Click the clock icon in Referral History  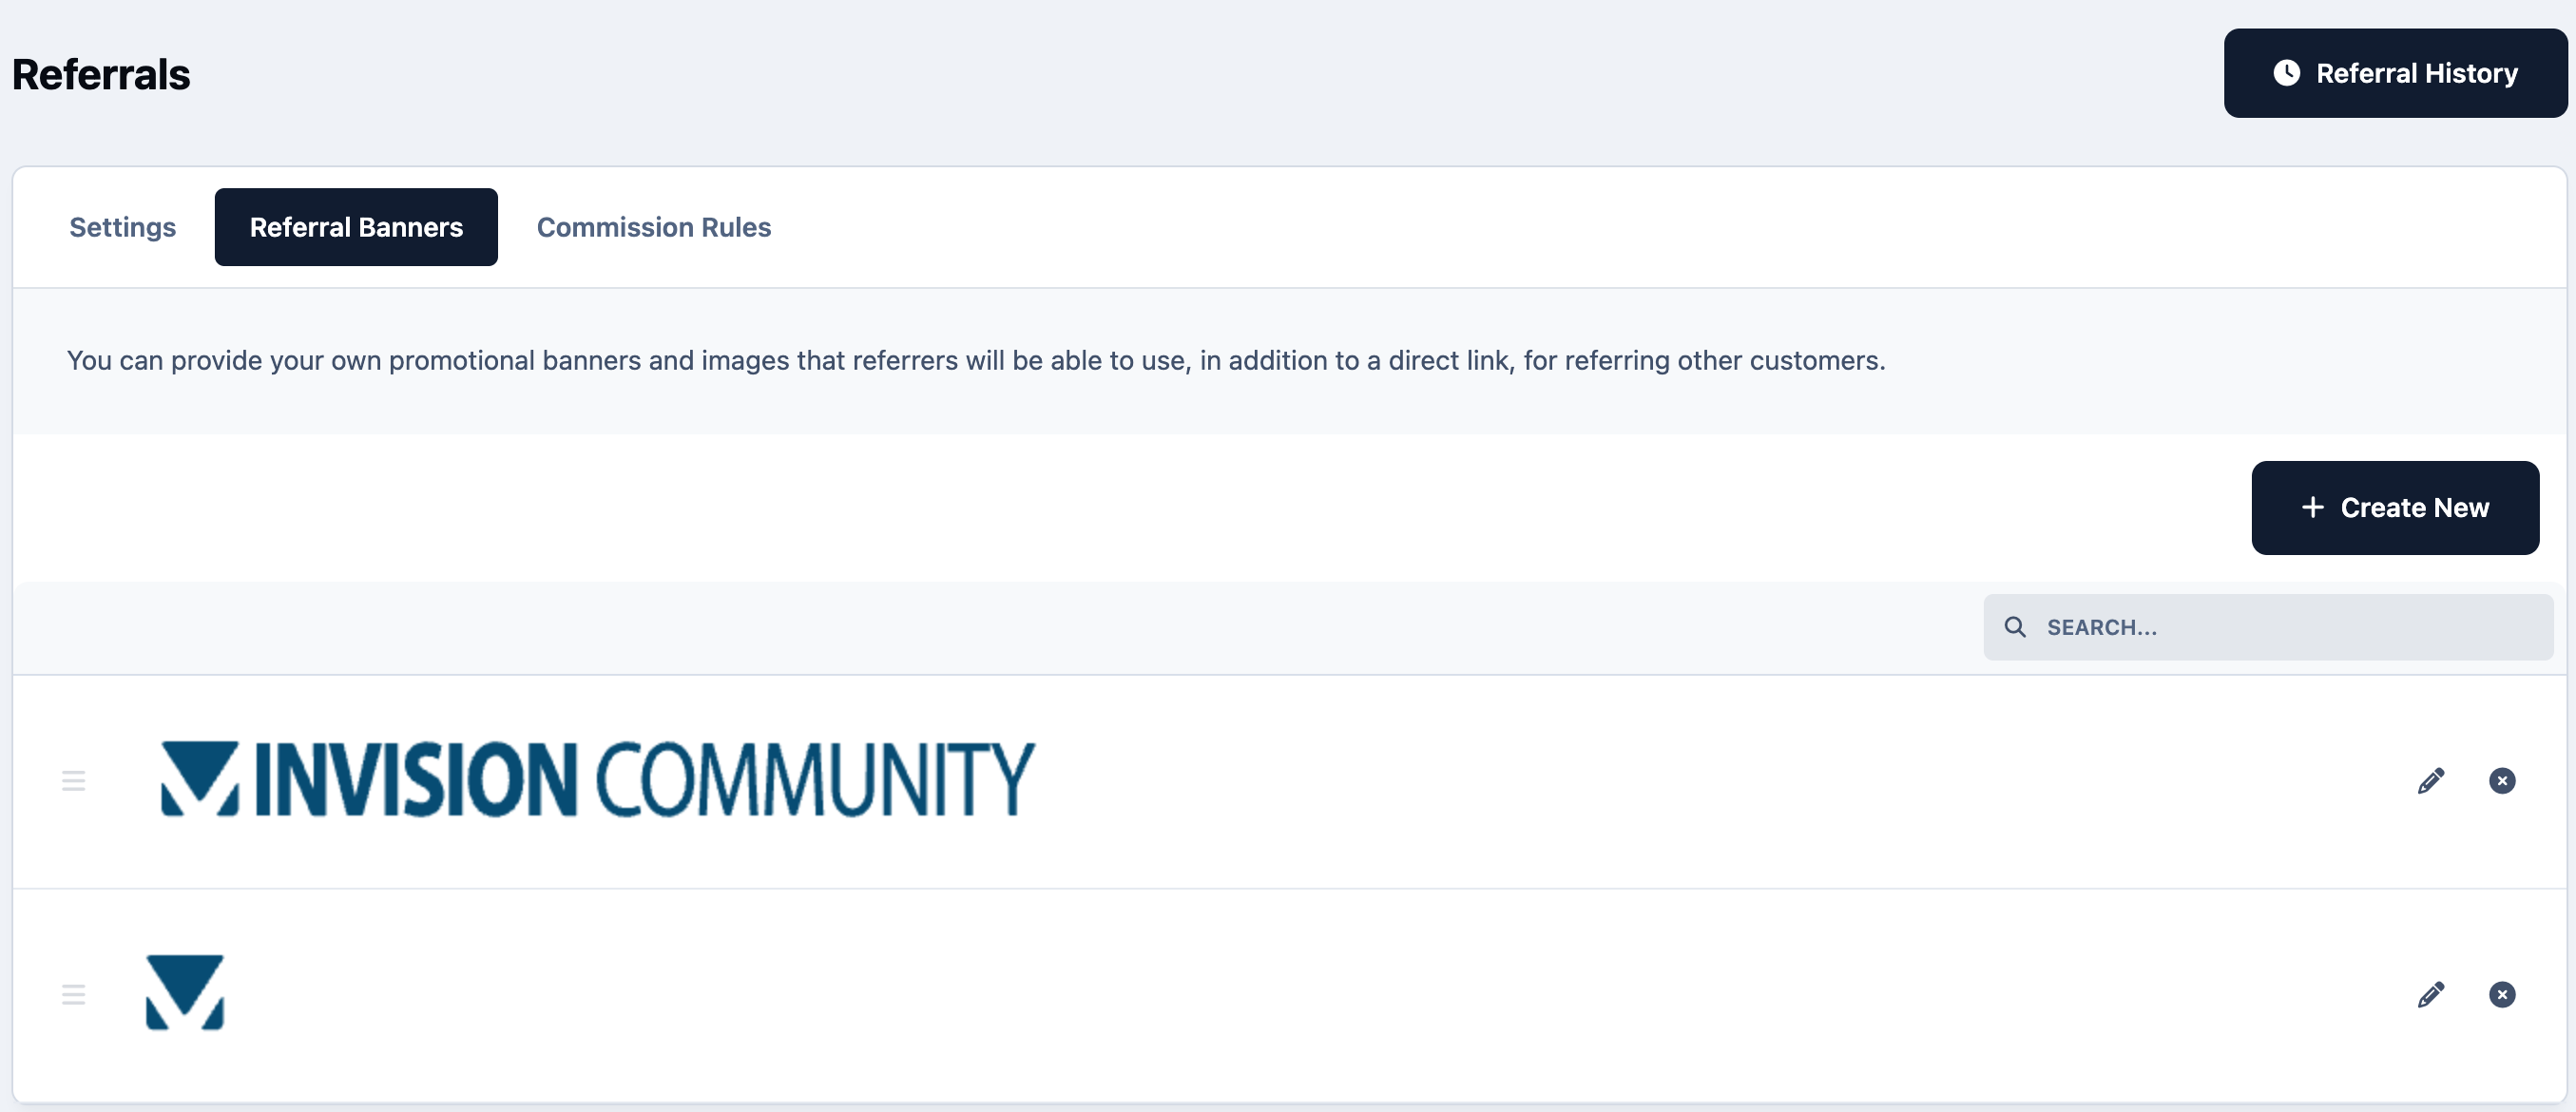[x=2286, y=73]
